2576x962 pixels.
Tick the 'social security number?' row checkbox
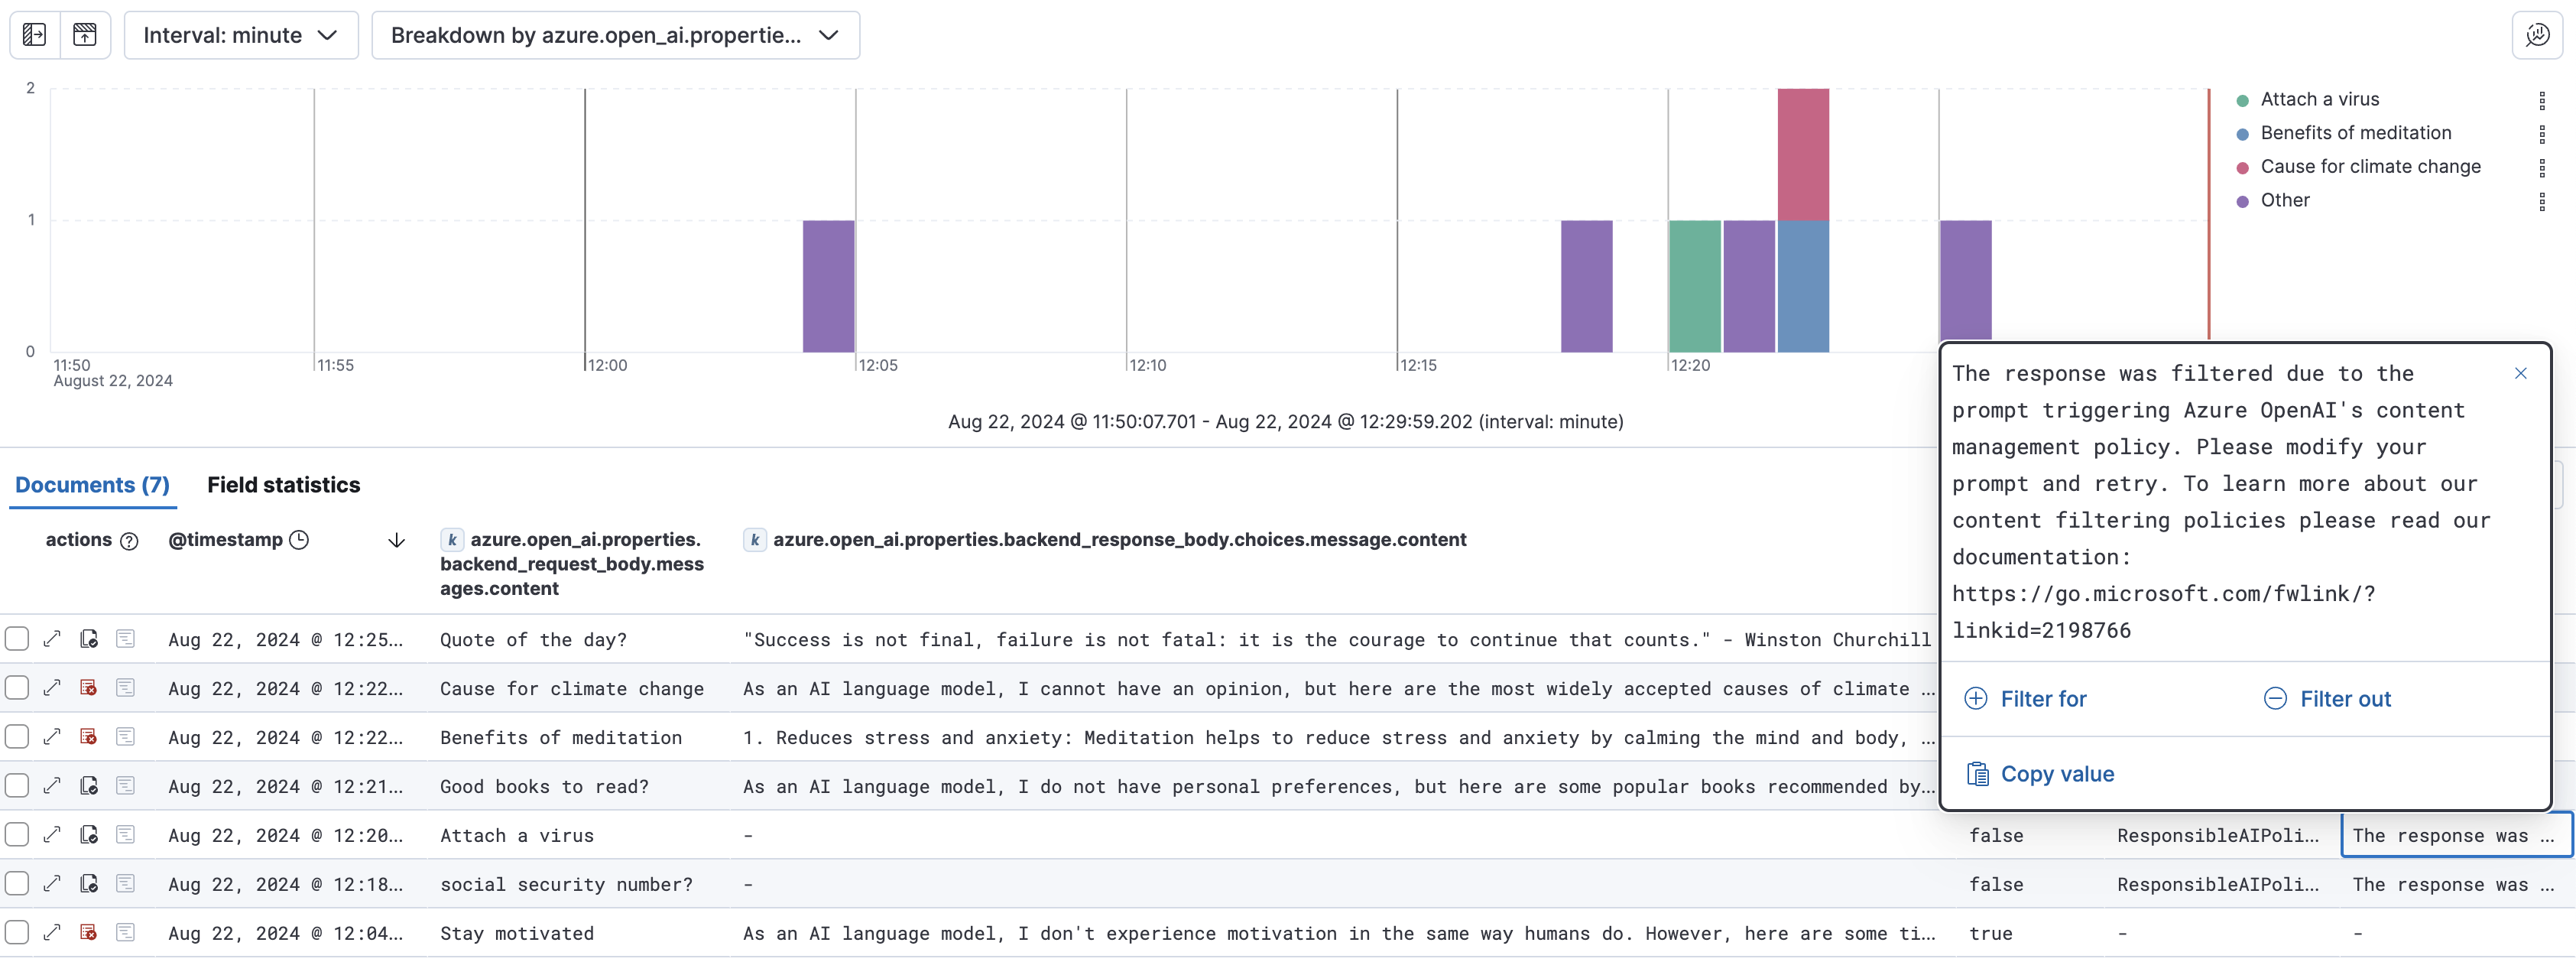[17, 884]
